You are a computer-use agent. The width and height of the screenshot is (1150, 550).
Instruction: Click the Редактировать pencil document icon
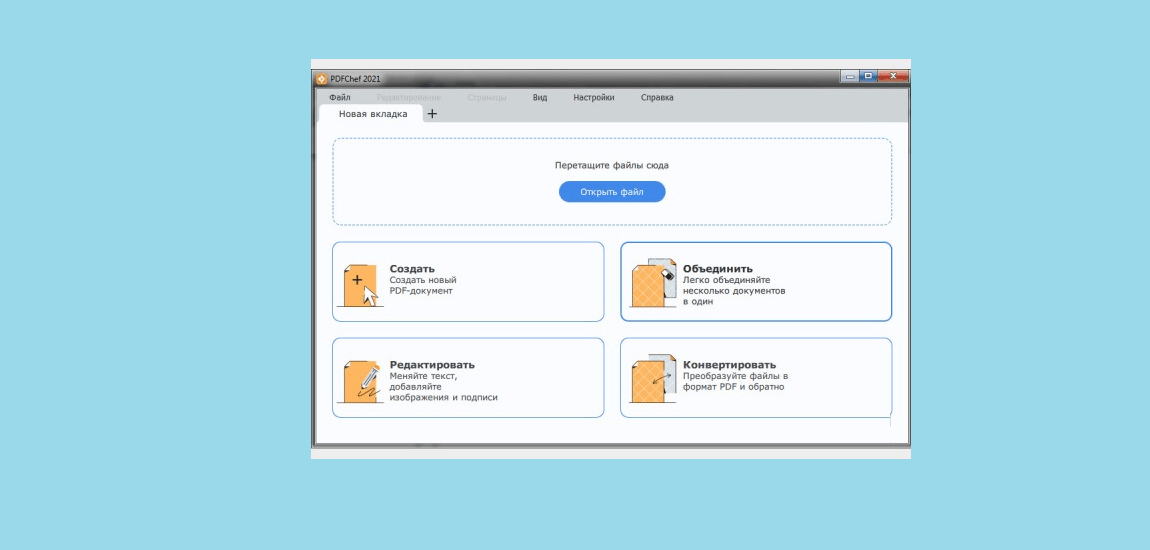(362, 381)
